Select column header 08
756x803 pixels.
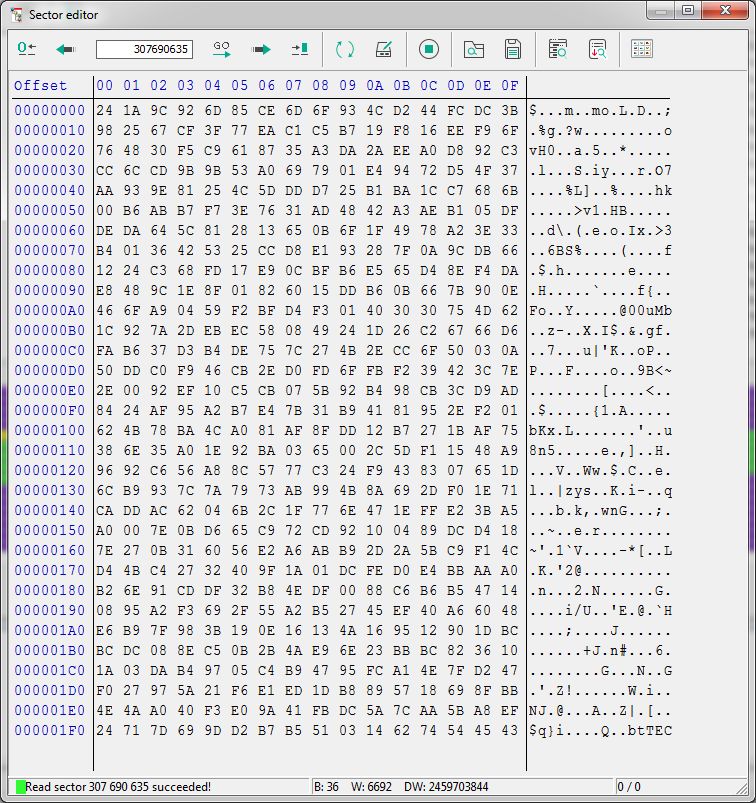coord(321,86)
